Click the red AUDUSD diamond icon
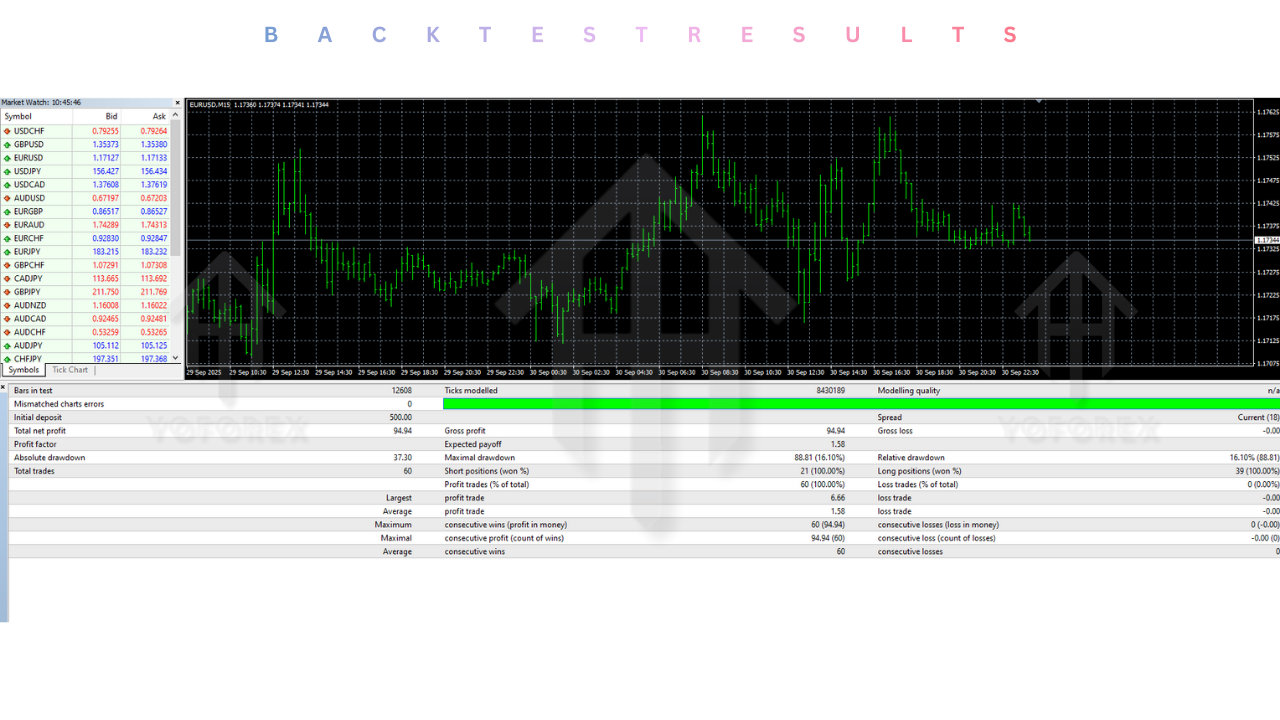This screenshot has width=1280, height=720. point(8,198)
